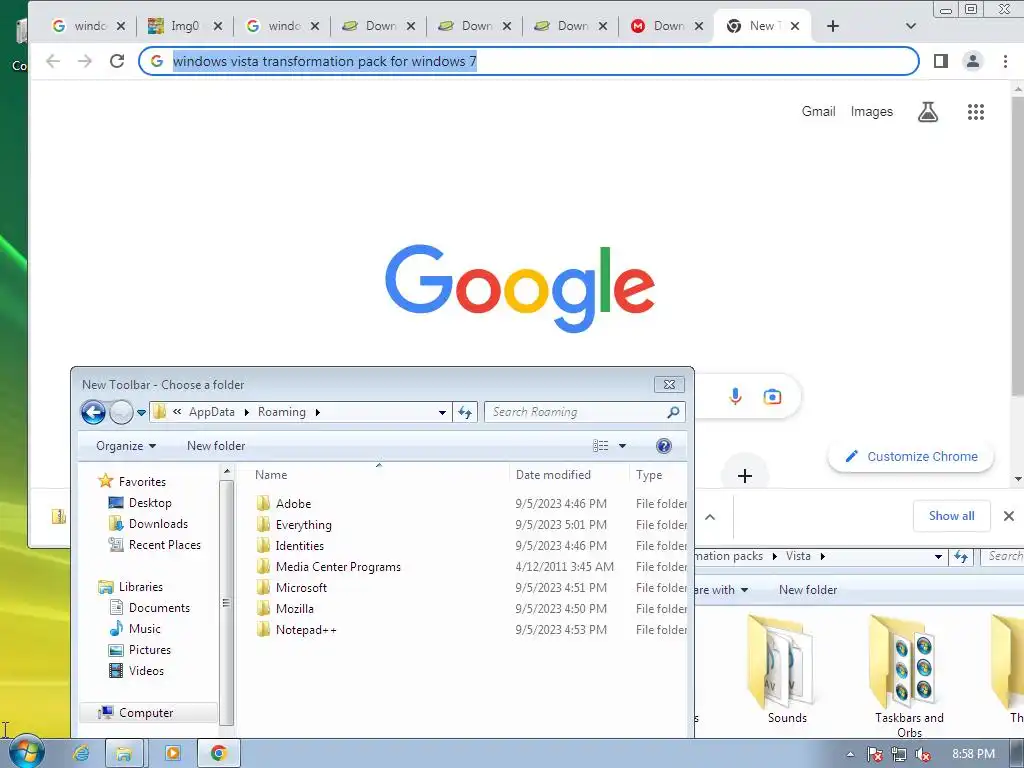
Task: Open the Gmail link
Action: (818, 112)
